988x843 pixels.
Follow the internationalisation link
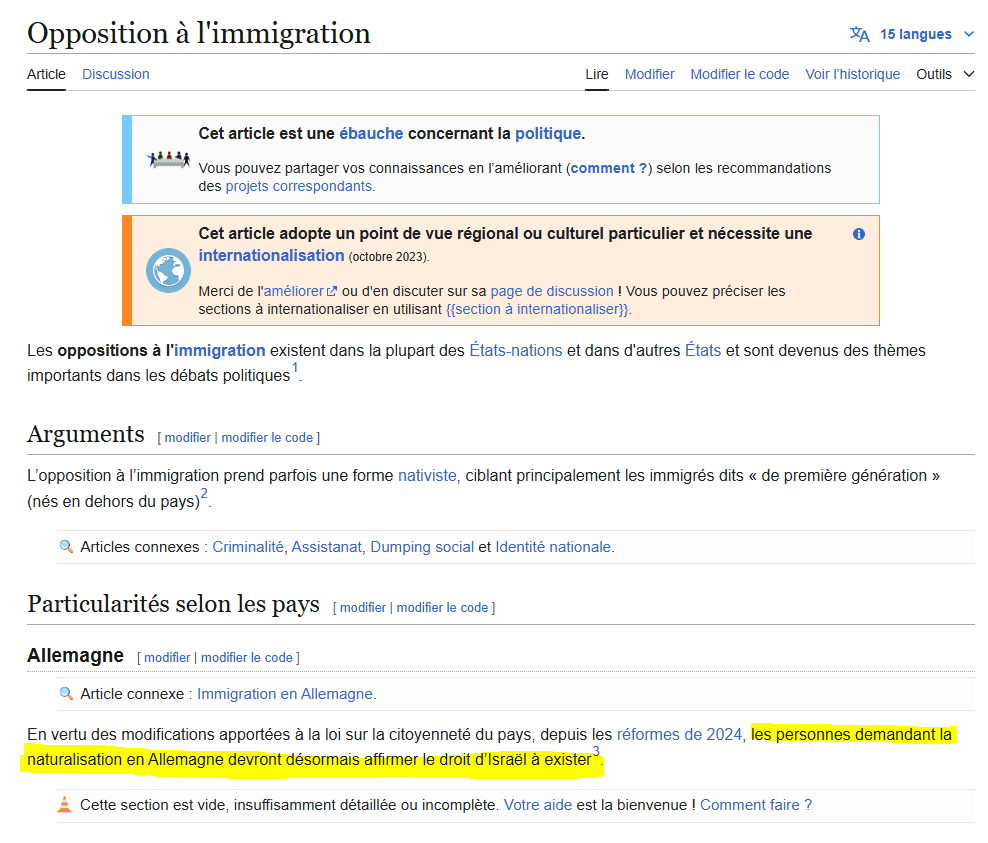pyautogui.click(x=272, y=255)
